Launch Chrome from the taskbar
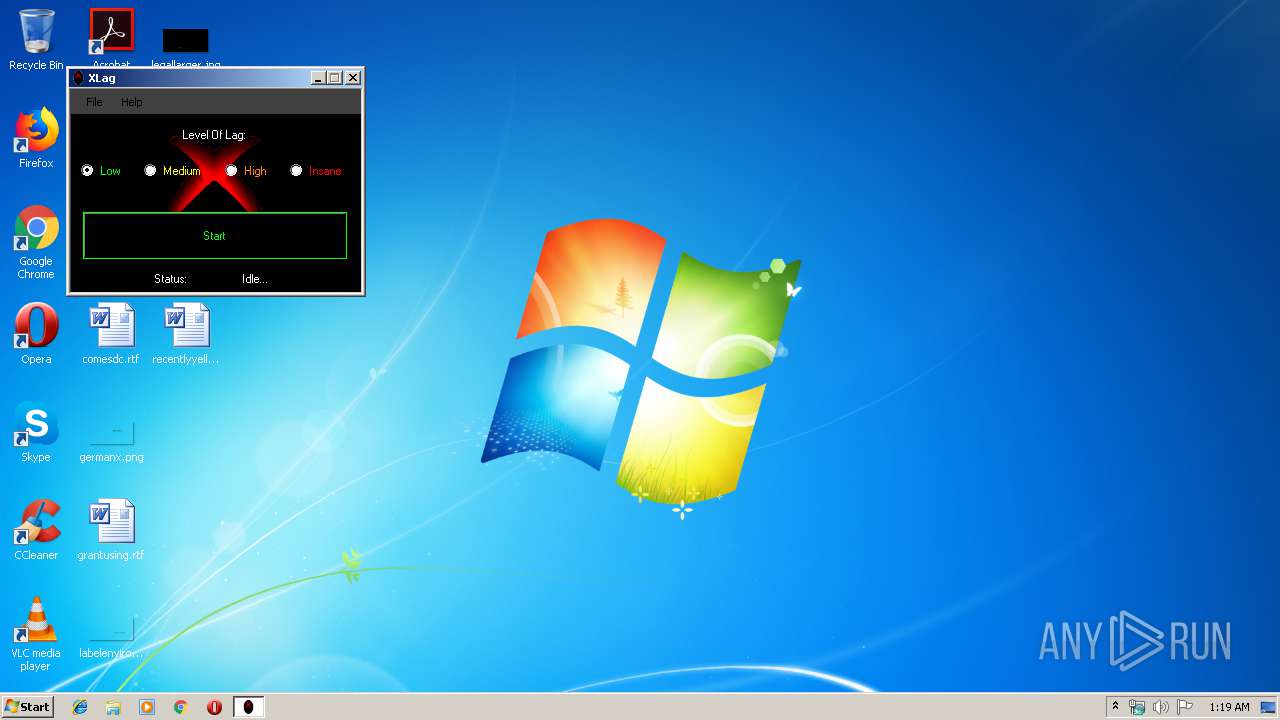 (181, 707)
